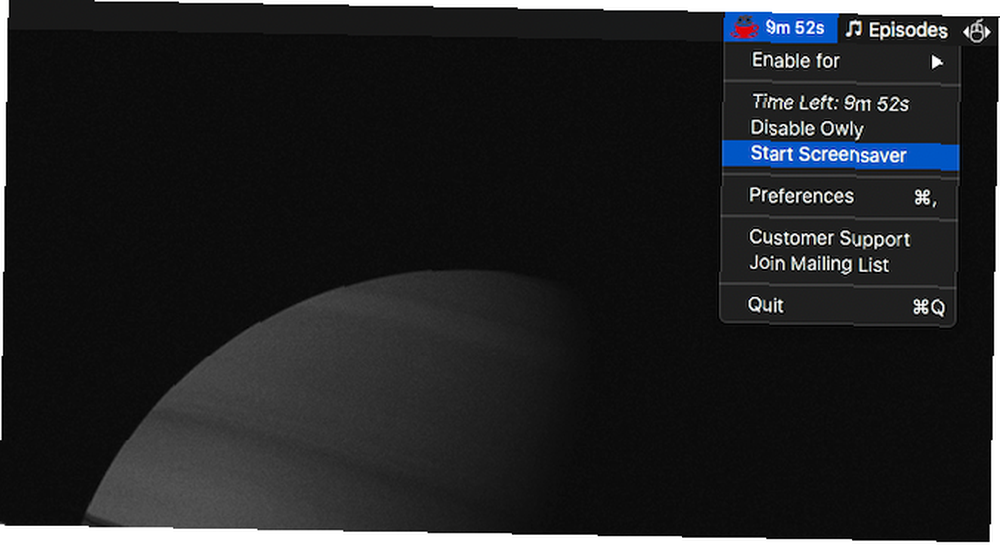This screenshot has width=1000, height=545.
Task: Choose Start Screensaver
Action: pyautogui.click(x=841, y=155)
